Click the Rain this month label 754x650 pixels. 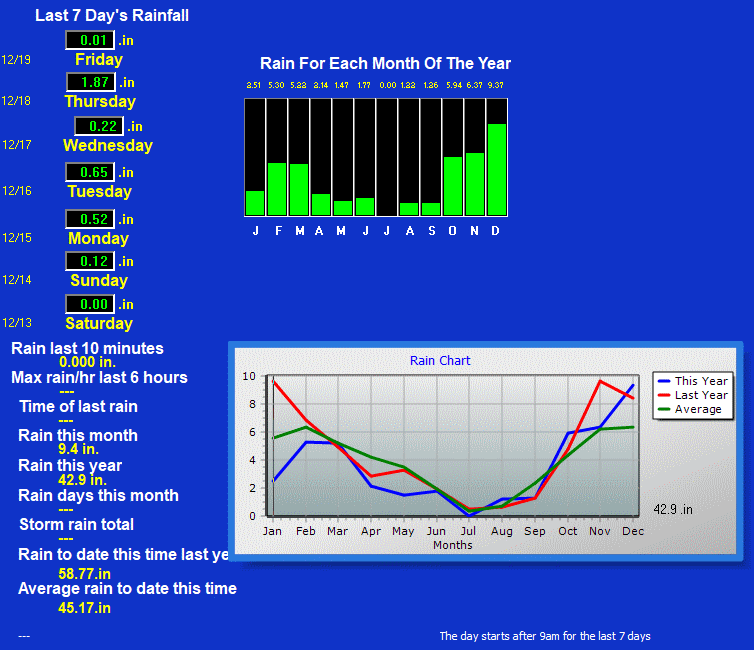click(x=78, y=435)
